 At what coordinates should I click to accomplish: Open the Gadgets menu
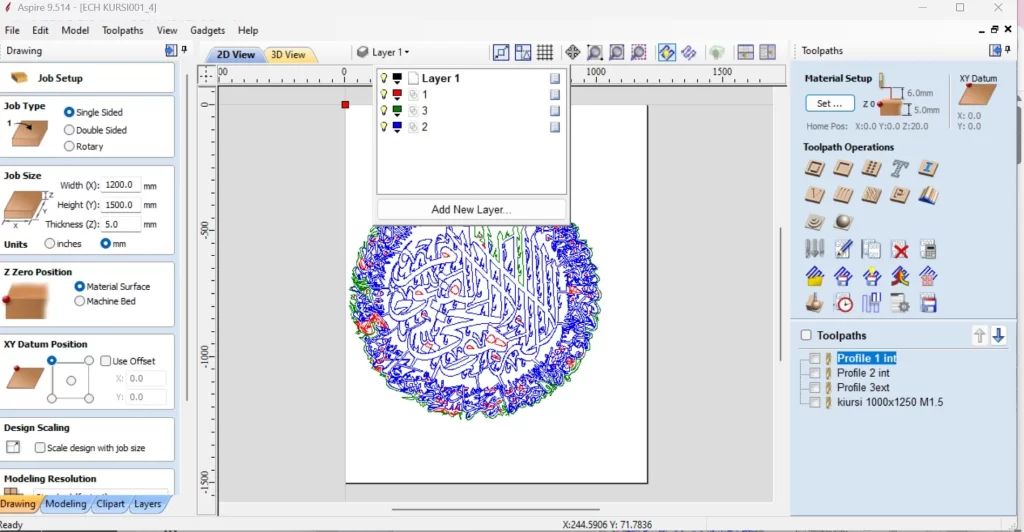click(208, 30)
